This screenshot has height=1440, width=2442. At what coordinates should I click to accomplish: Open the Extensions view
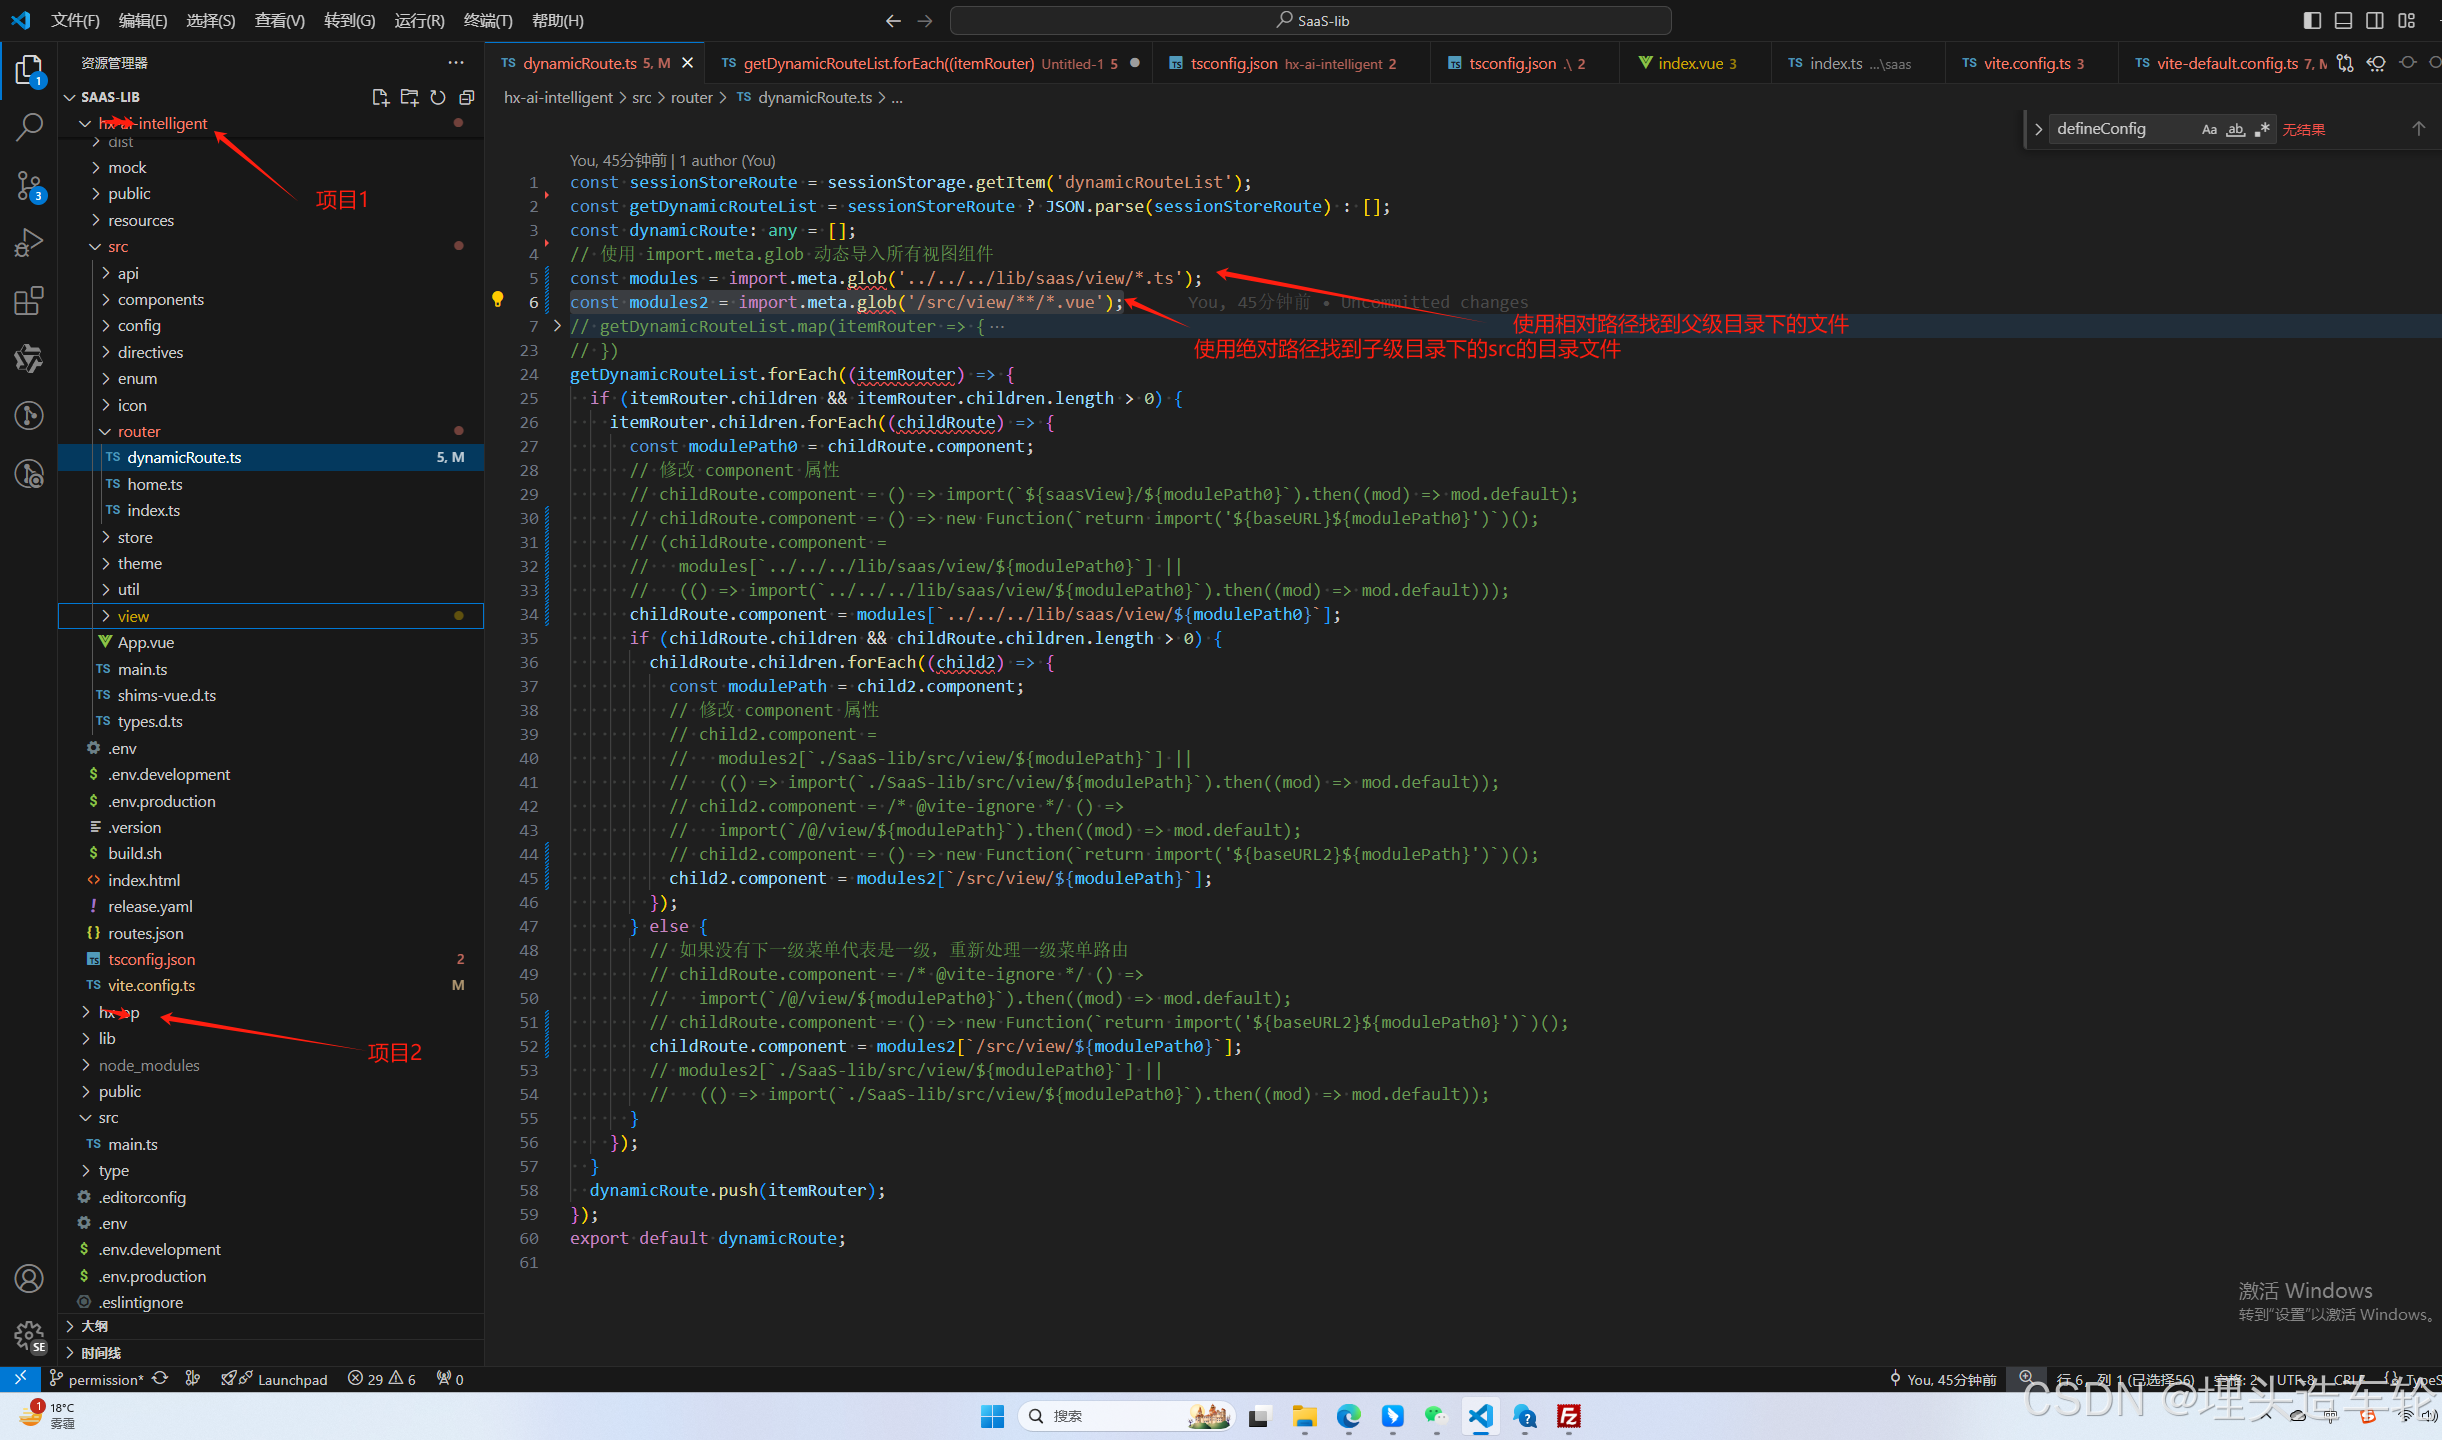tap(29, 300)
